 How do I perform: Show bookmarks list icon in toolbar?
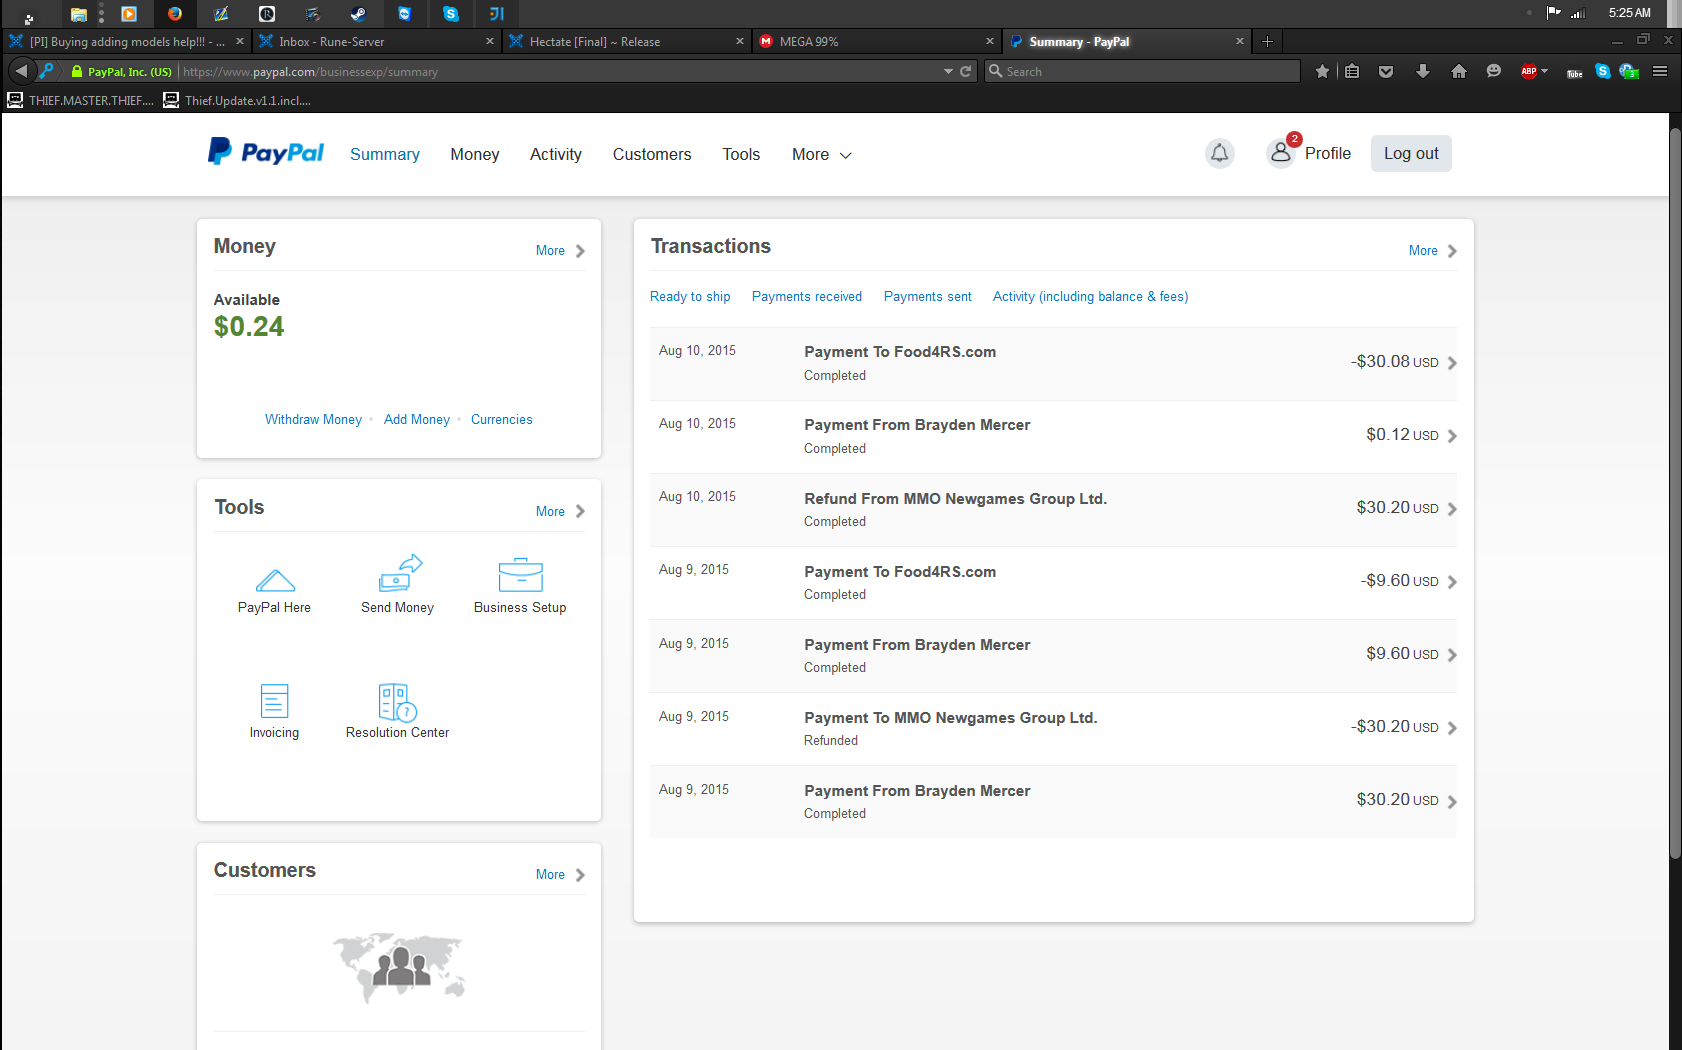pos(1352,71)
